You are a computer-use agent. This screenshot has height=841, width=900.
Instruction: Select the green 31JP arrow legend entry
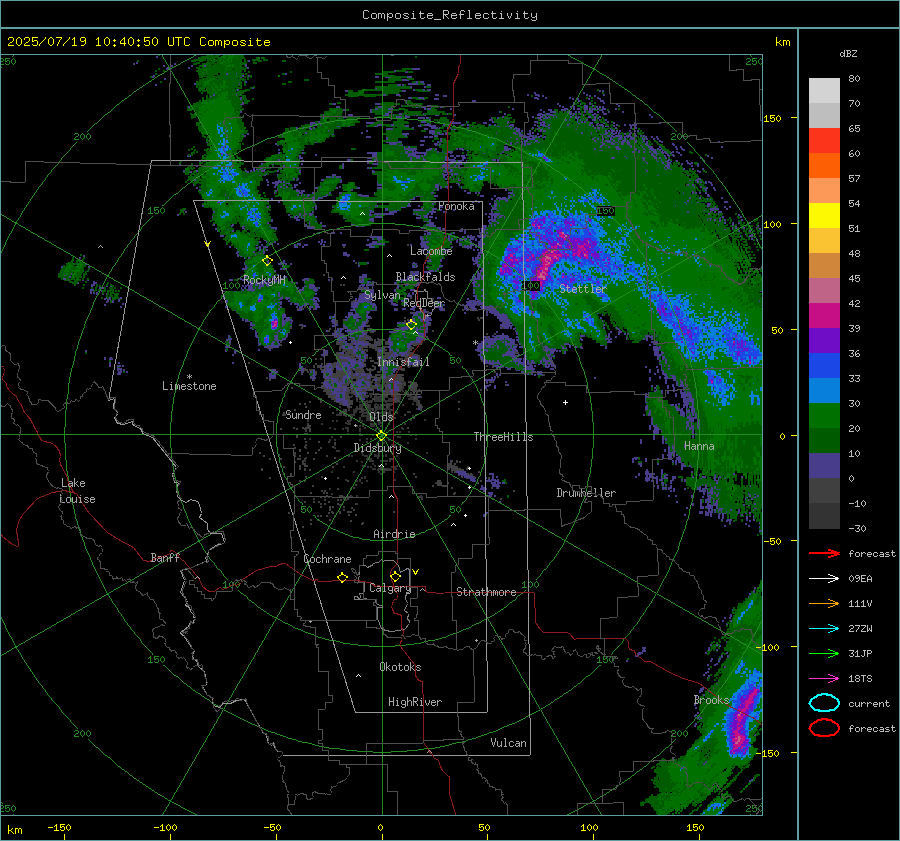coord(824,653)
